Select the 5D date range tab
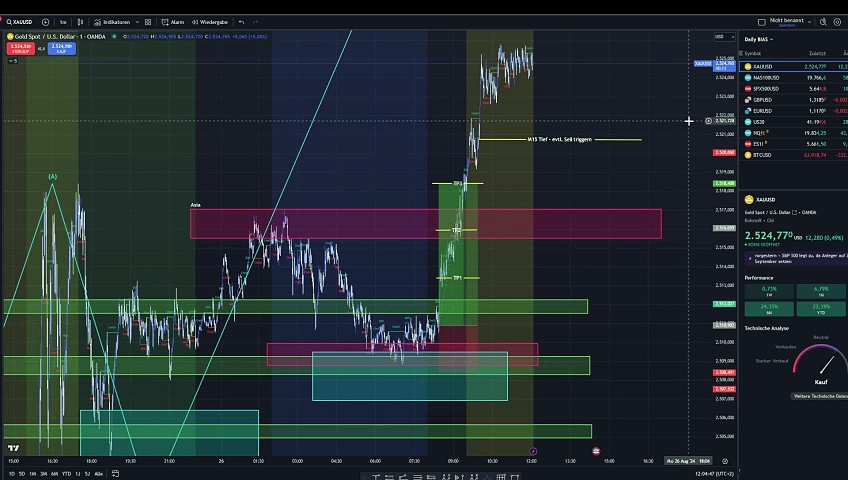Screen dimensions: 848x480 pos(23,473)
